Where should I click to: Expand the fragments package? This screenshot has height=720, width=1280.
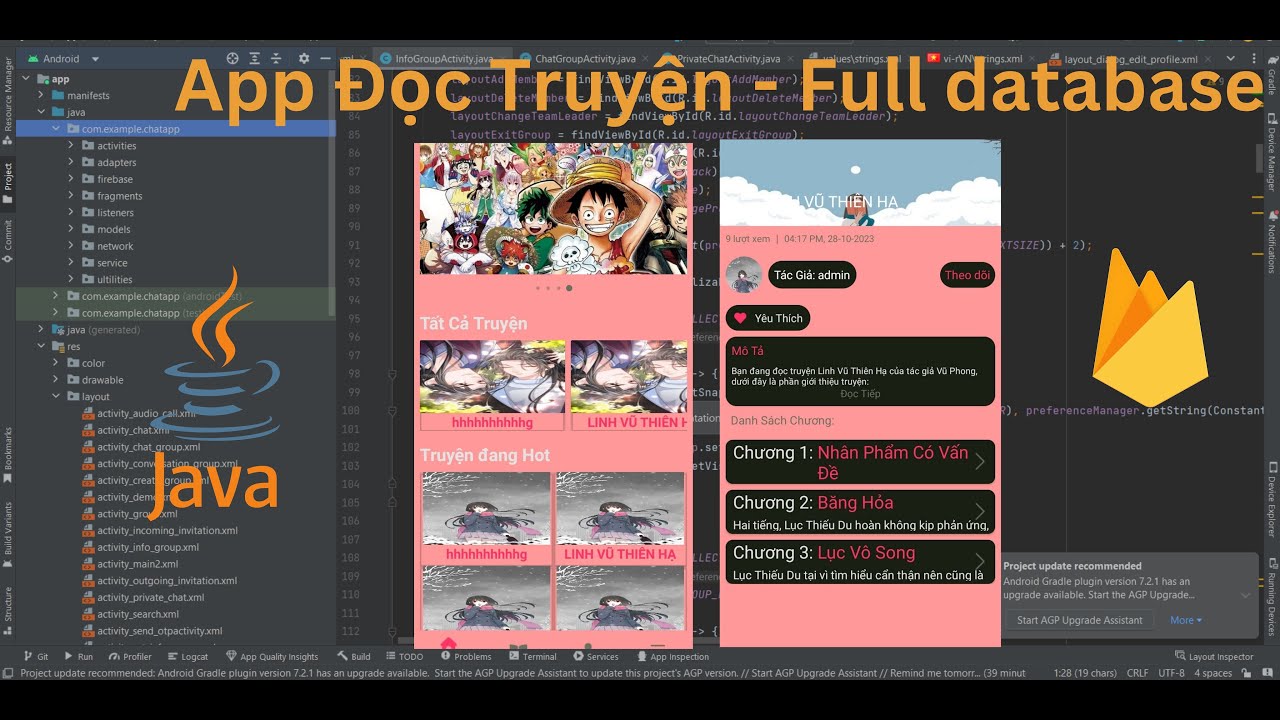71,196
